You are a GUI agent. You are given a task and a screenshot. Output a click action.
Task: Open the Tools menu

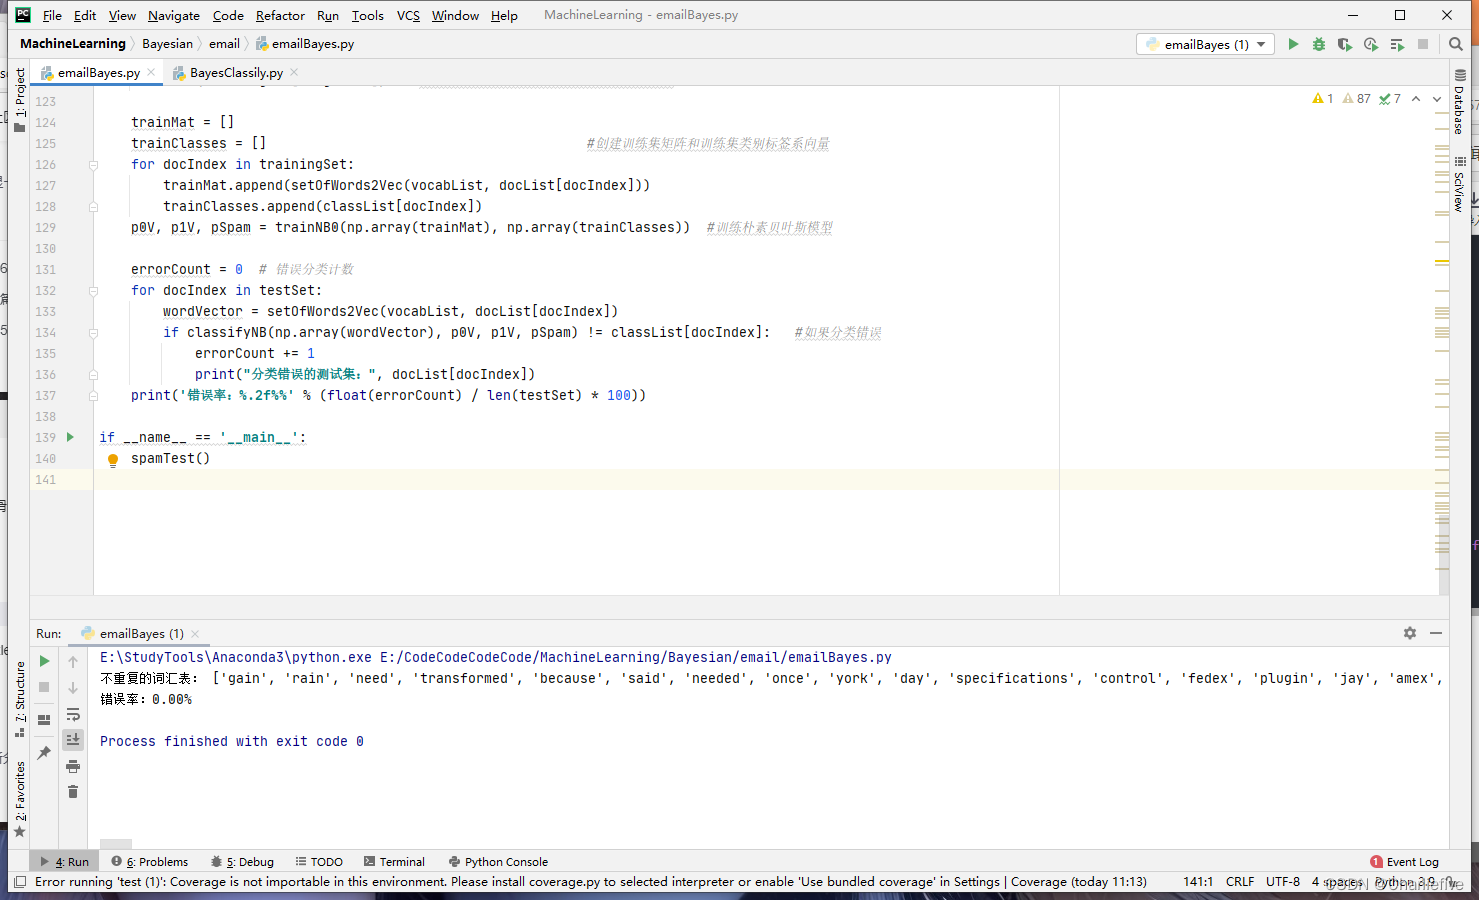(x=367, y=15)
